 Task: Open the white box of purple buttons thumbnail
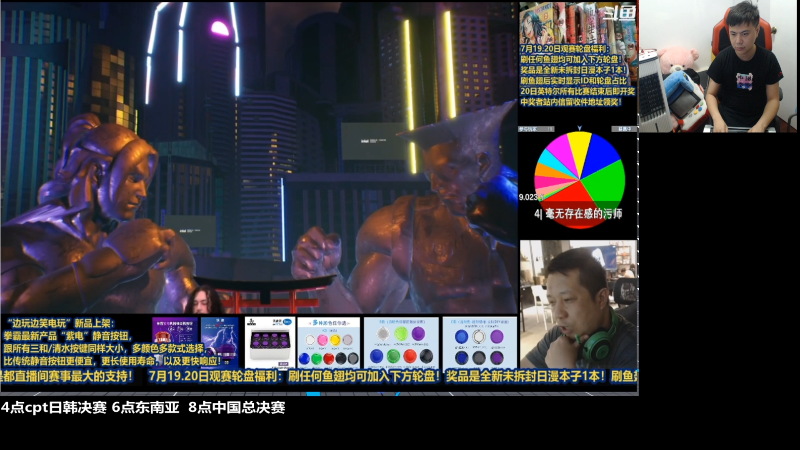269,342
